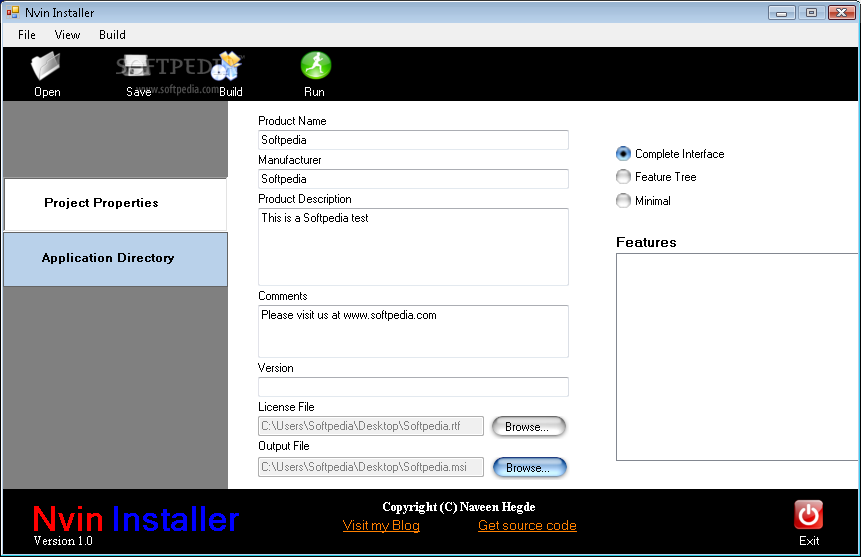The width and height of the screenshot is (861, 557).
Task: Select the Minimal radio button
Action: (623, 200)
